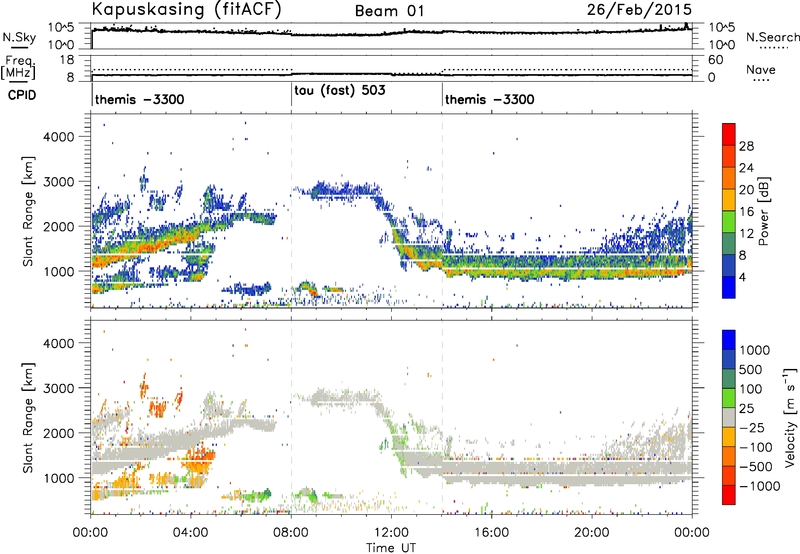Click the "tau (fast) 503" CPID label

click(340, 91)
